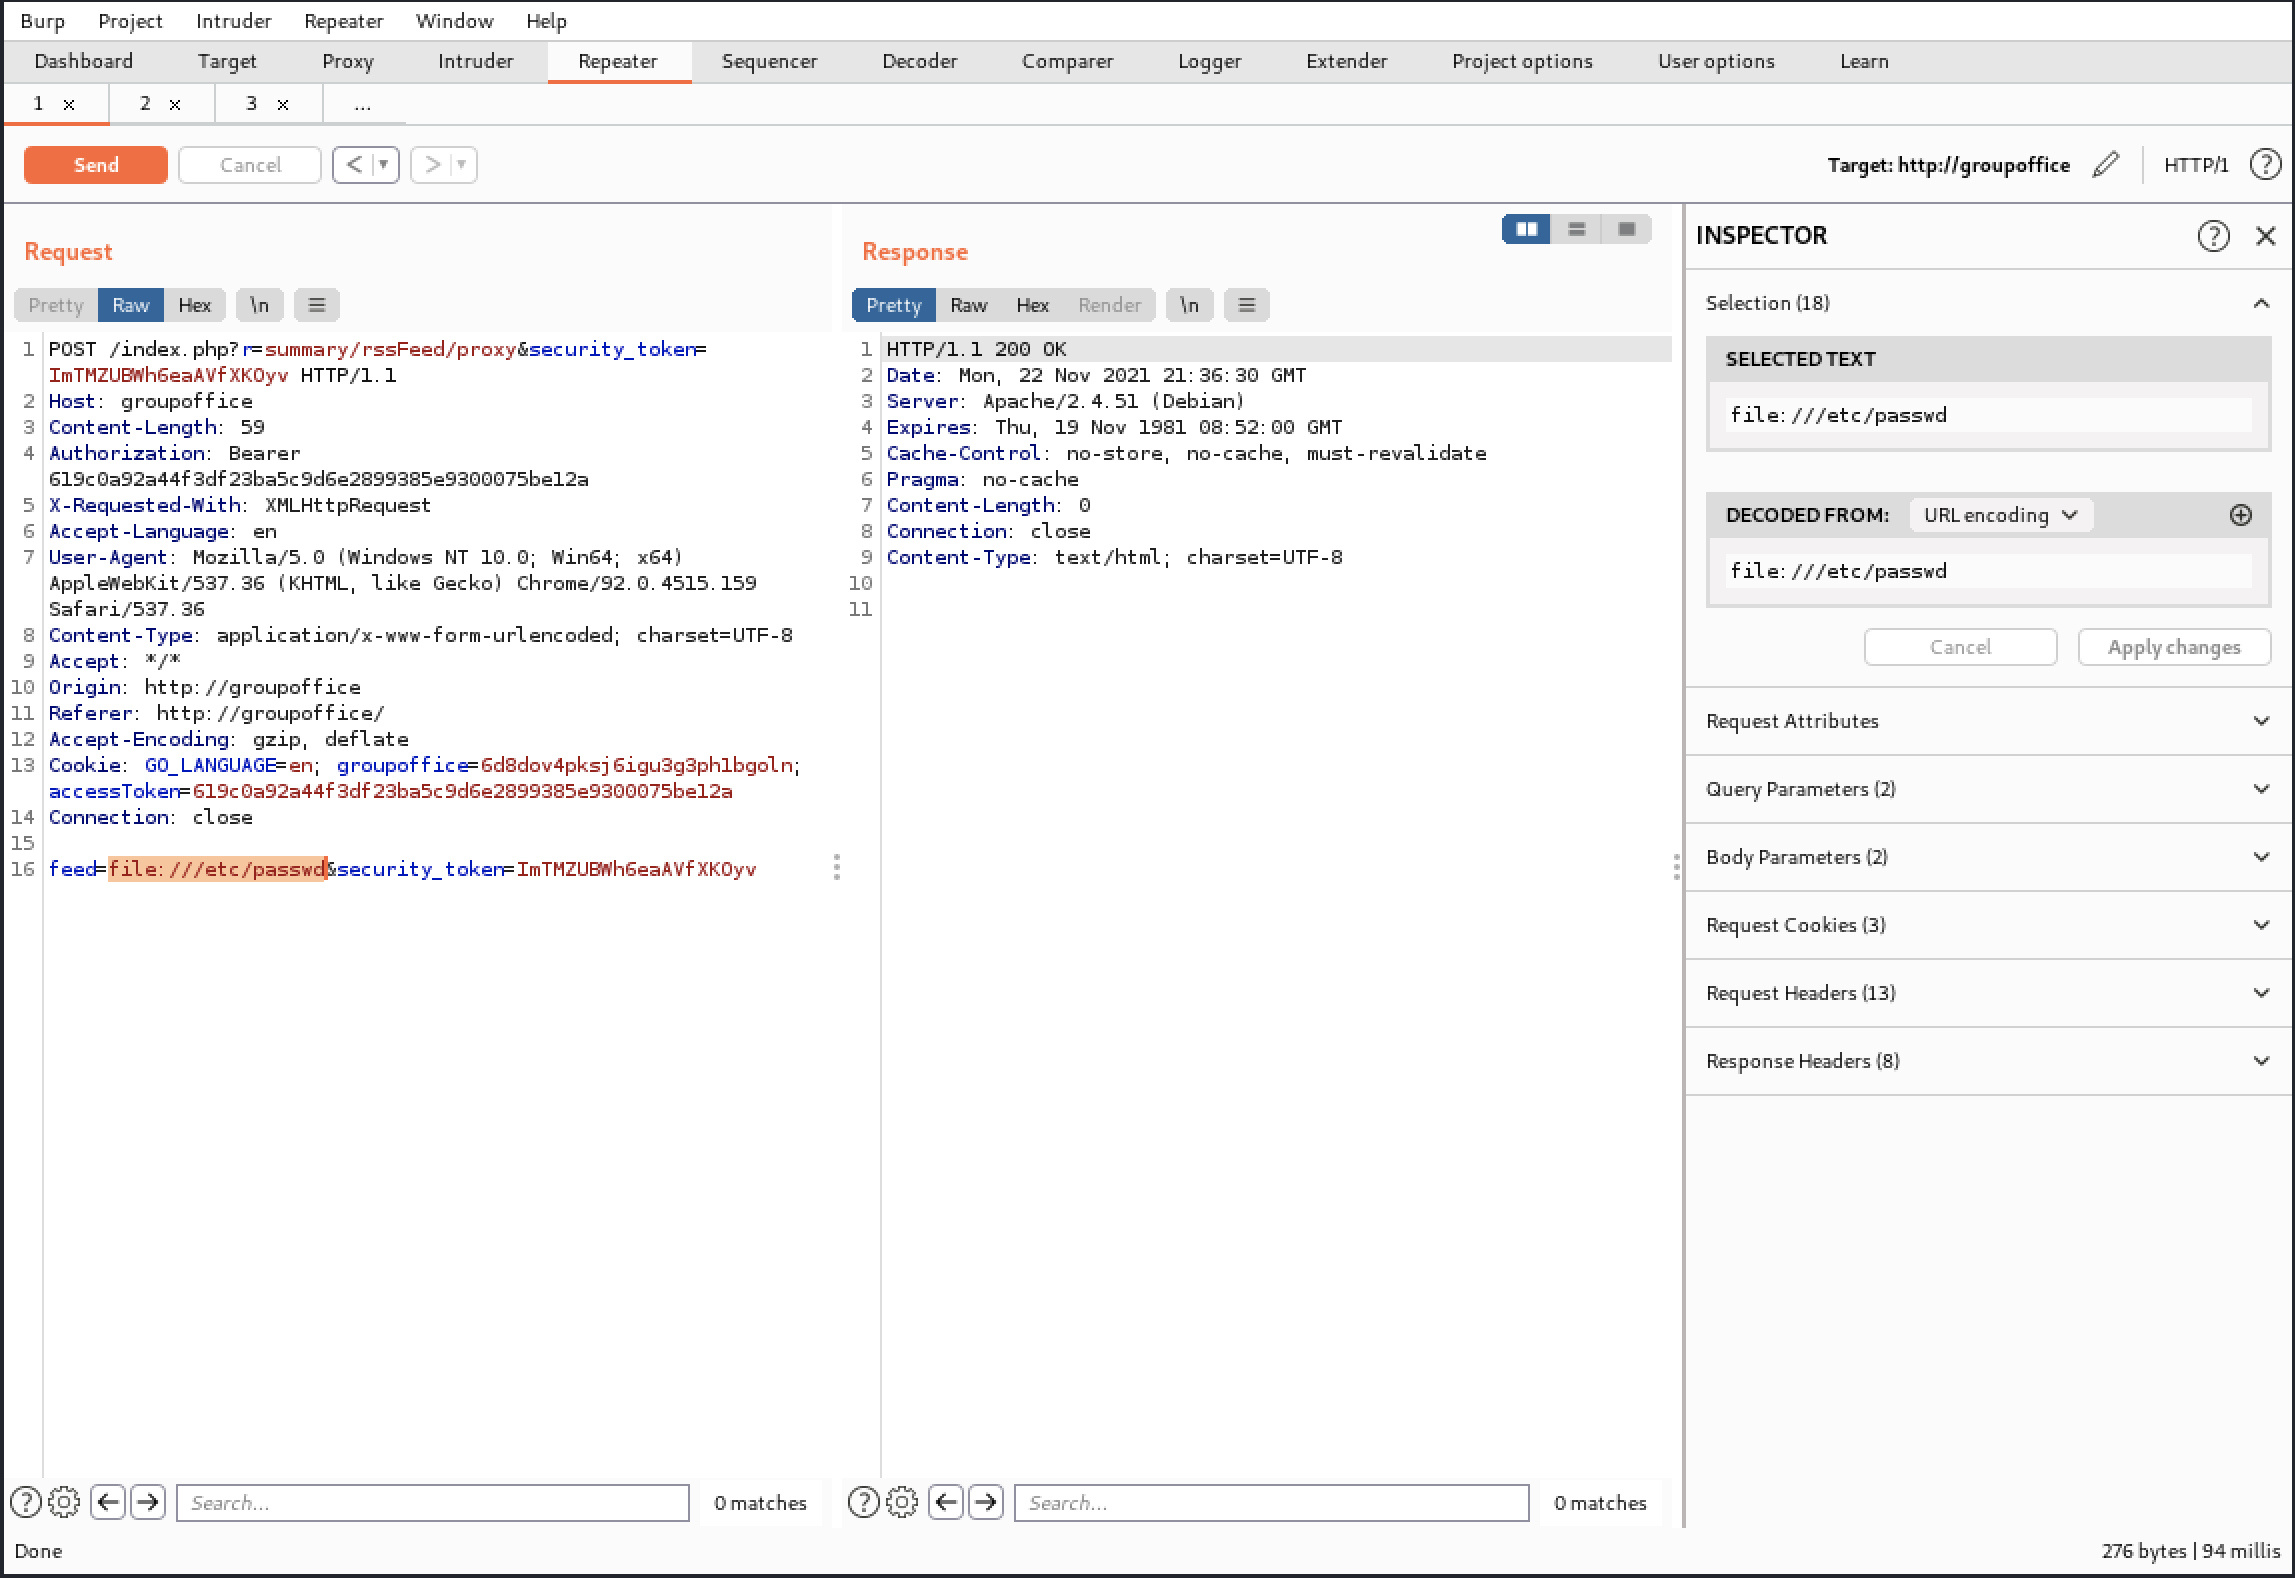Viewport: 2295px width, 1578px height.
Task: Click the Selected Text value field
Action: pyautogui.click(x=1988, y=415)
